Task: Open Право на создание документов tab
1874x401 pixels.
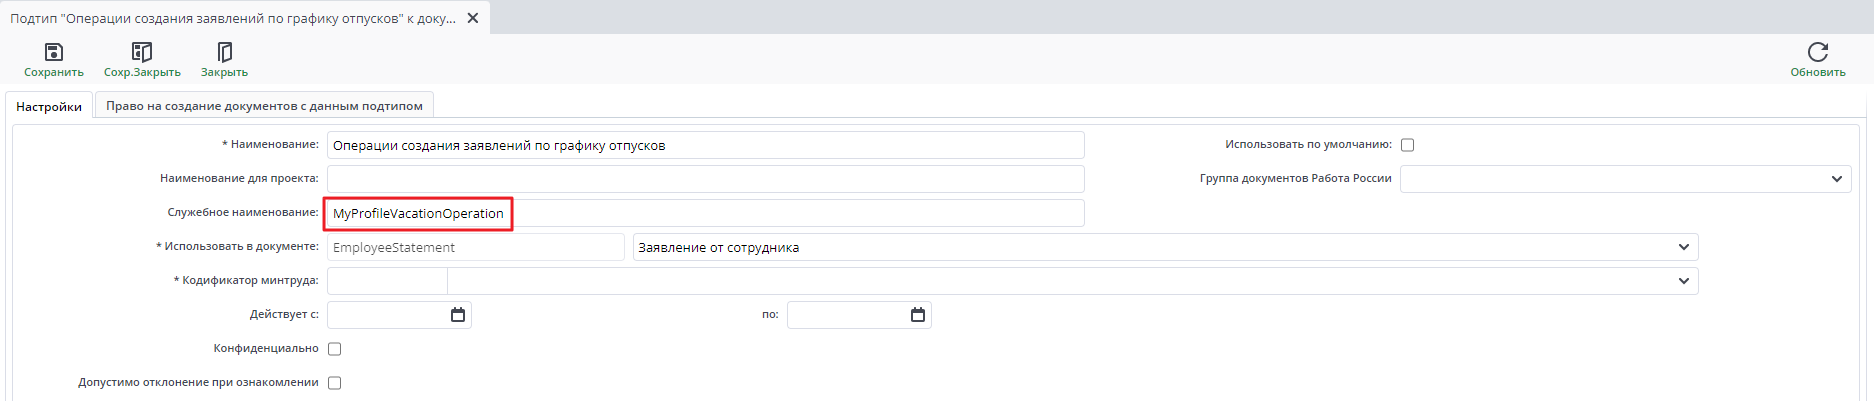Action: [264, 106]
